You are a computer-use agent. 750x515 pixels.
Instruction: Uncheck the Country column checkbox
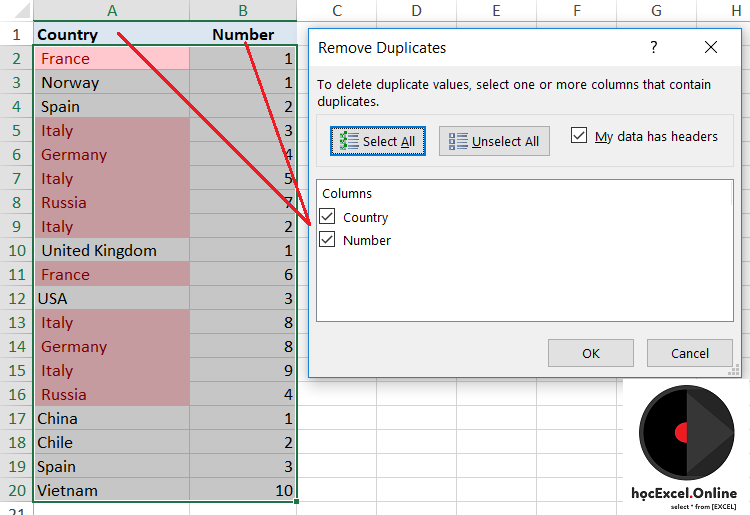[328, 217]
